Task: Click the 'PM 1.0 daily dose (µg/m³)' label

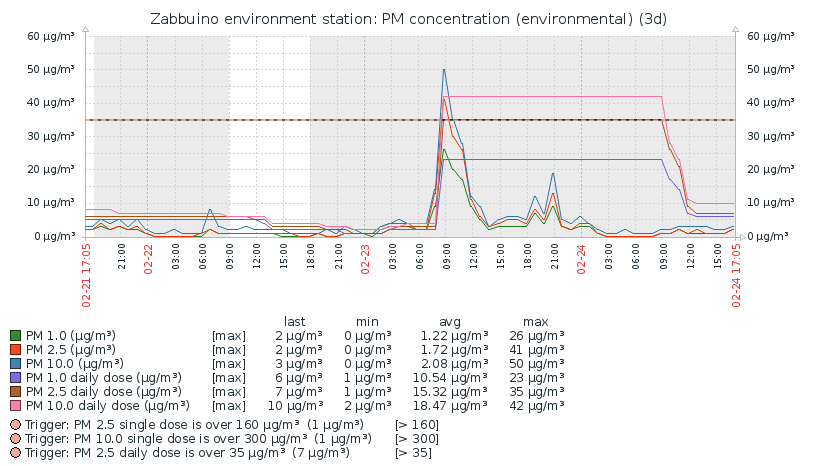Action: click(x=104, y=378)
